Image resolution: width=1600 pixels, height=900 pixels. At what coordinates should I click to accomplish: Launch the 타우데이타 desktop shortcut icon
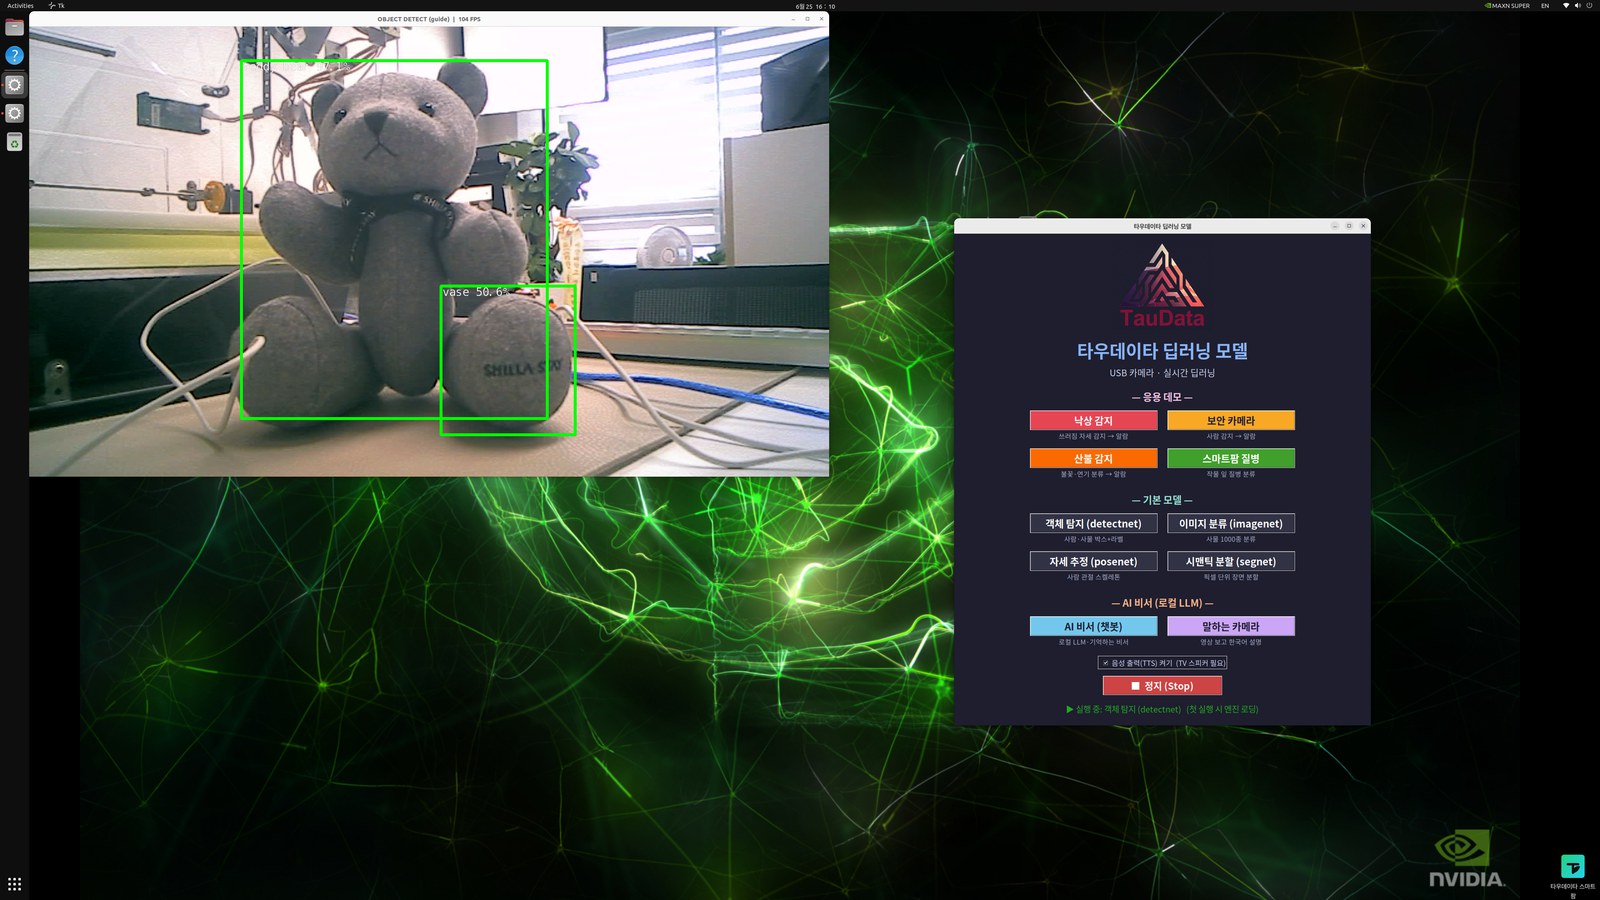(1573, 866)
